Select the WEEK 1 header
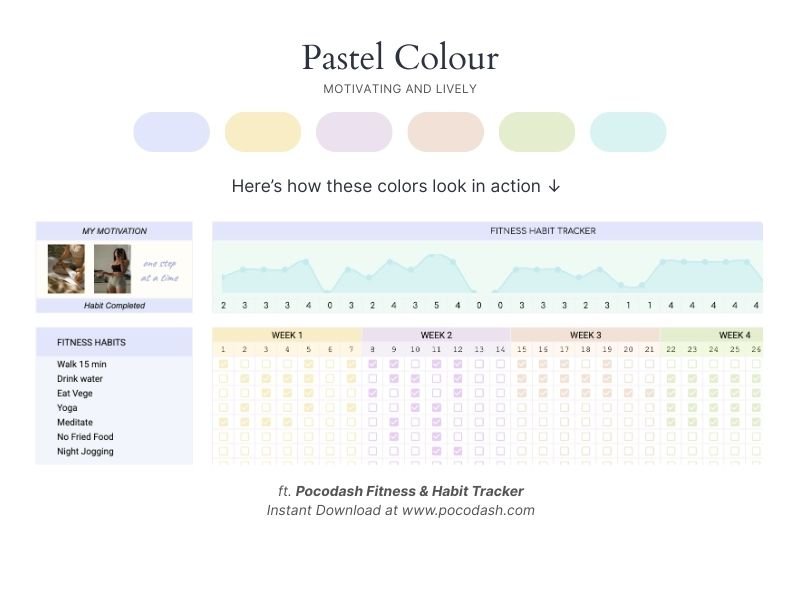 (287, 335)
